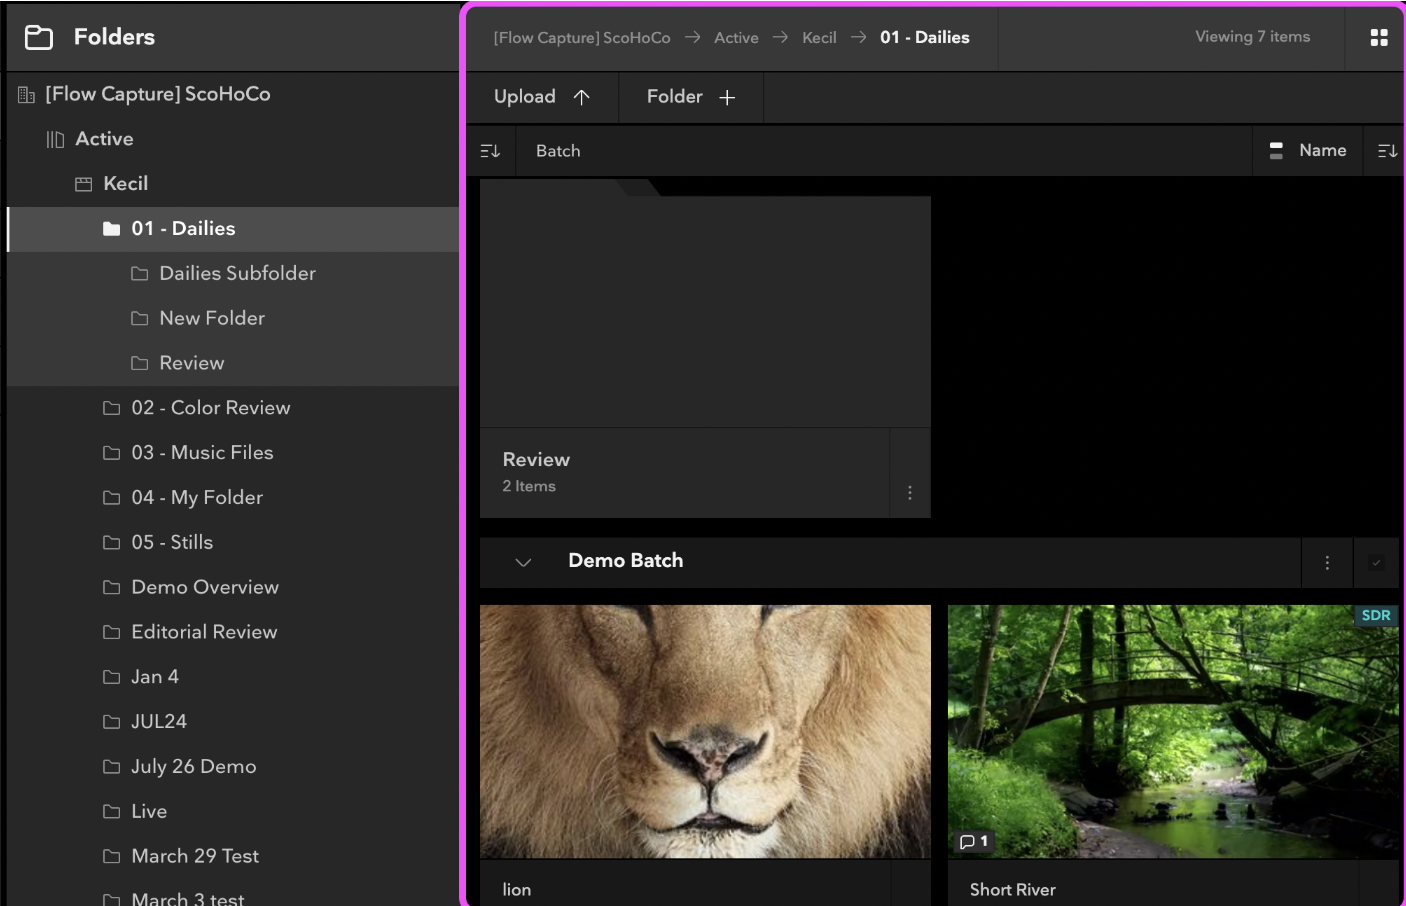Screen dimensions: 1406x906
Task: Open the Review folder three-dot menu
Action: (909, 493)
